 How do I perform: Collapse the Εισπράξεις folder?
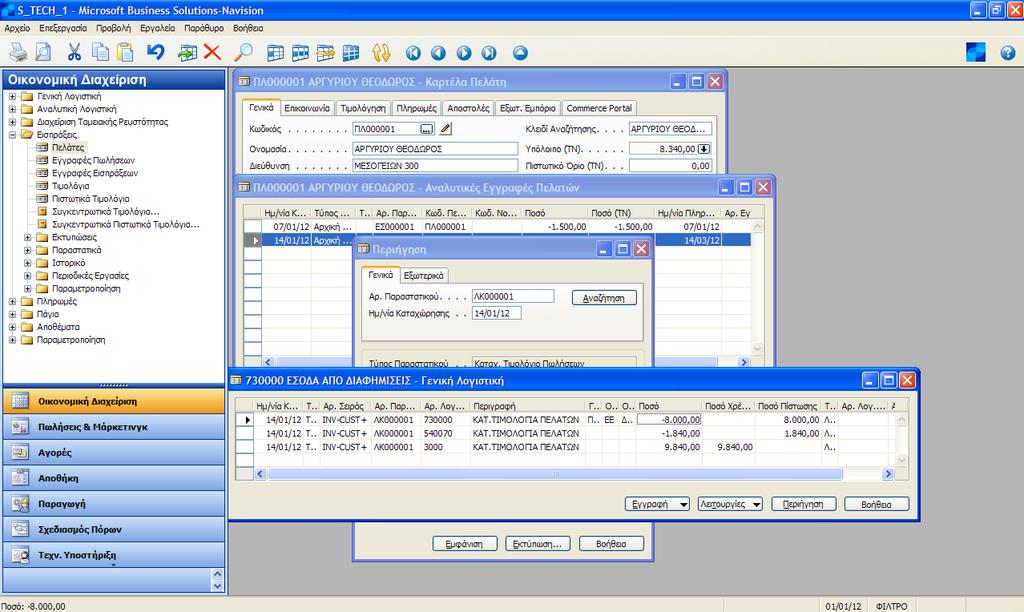12,135
